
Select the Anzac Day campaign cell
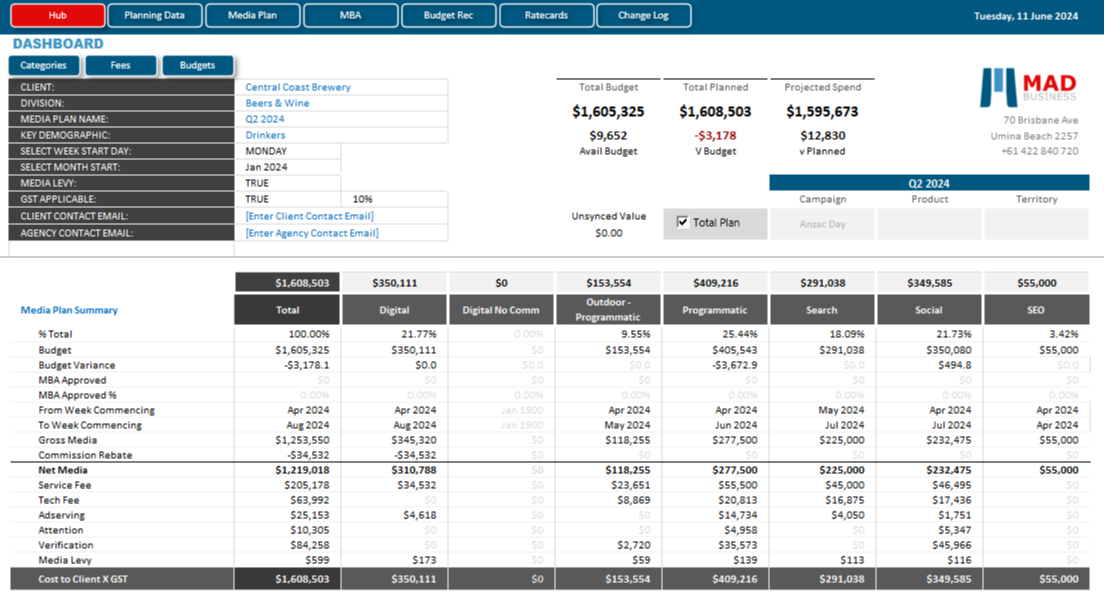(822, 224)
